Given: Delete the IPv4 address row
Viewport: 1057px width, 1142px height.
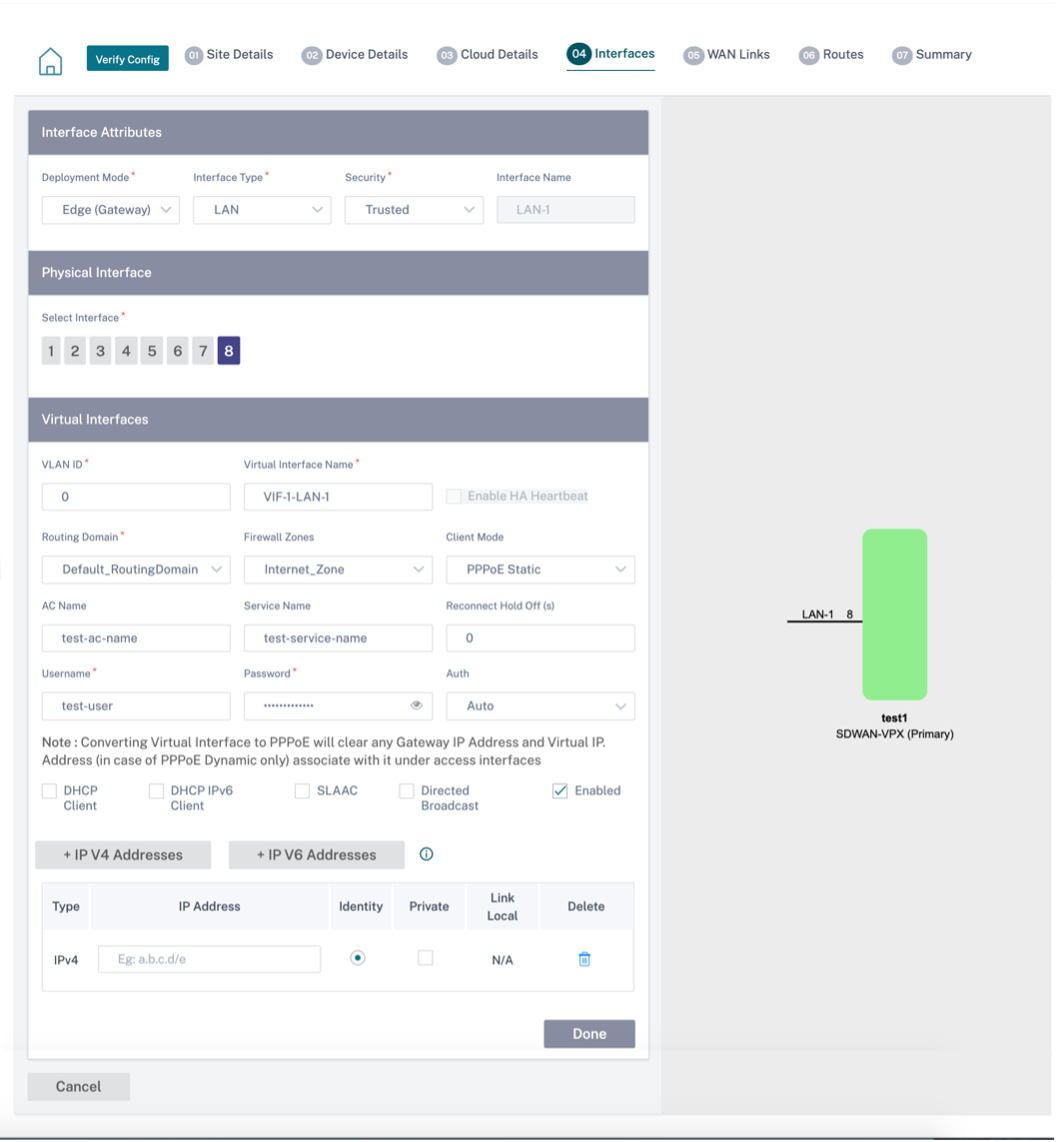Looking at the screenshot, I should click(x=584, y=959).
